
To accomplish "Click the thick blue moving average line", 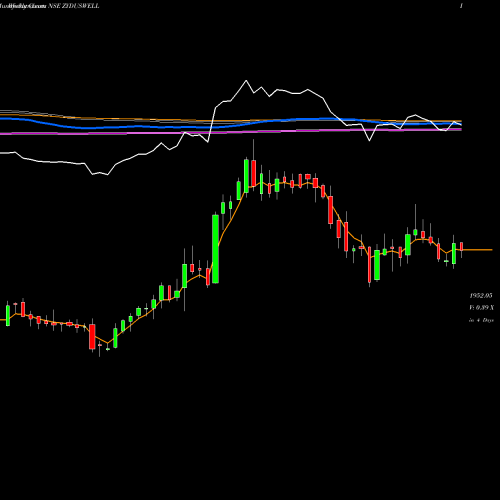I will (231, 123).
